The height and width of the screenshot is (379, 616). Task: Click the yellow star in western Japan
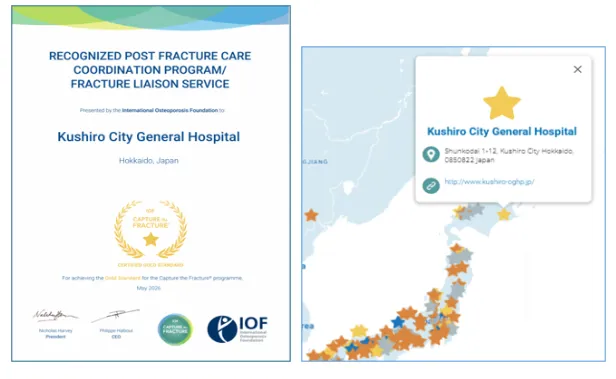(x=359, y=331)
